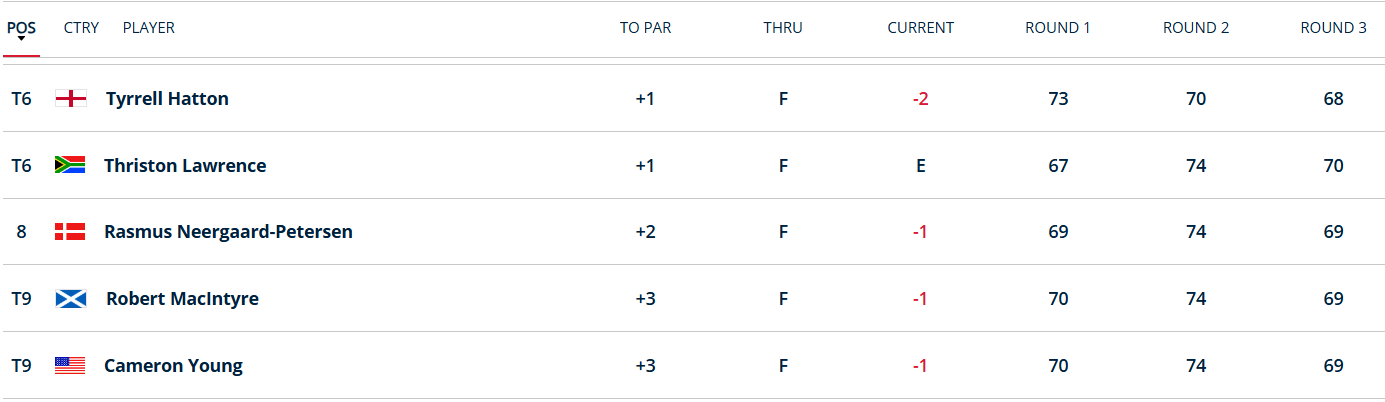Click the THRU column header
1385x402 pixels.
(783, 28)
